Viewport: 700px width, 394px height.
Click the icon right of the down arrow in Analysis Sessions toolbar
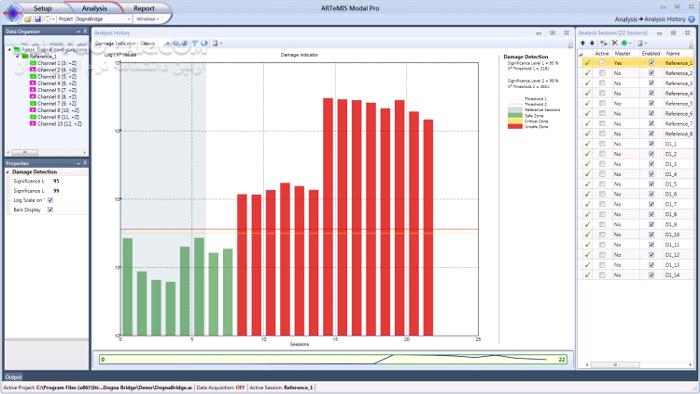[604, 43]
